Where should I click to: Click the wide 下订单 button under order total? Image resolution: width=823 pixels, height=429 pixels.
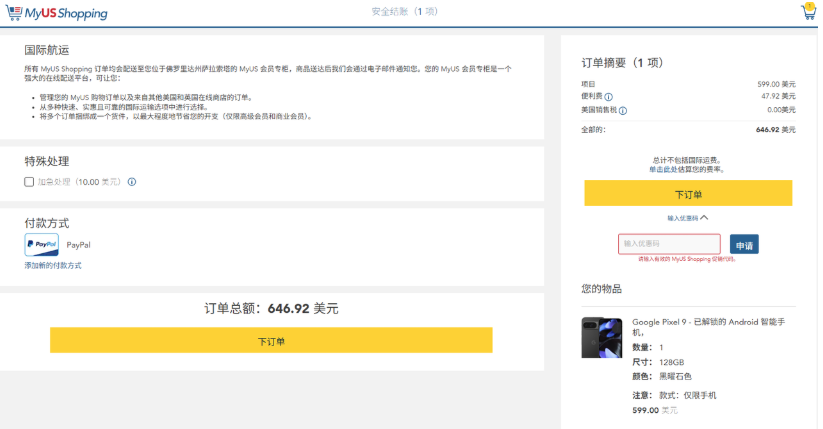click(x=271, y=341)
